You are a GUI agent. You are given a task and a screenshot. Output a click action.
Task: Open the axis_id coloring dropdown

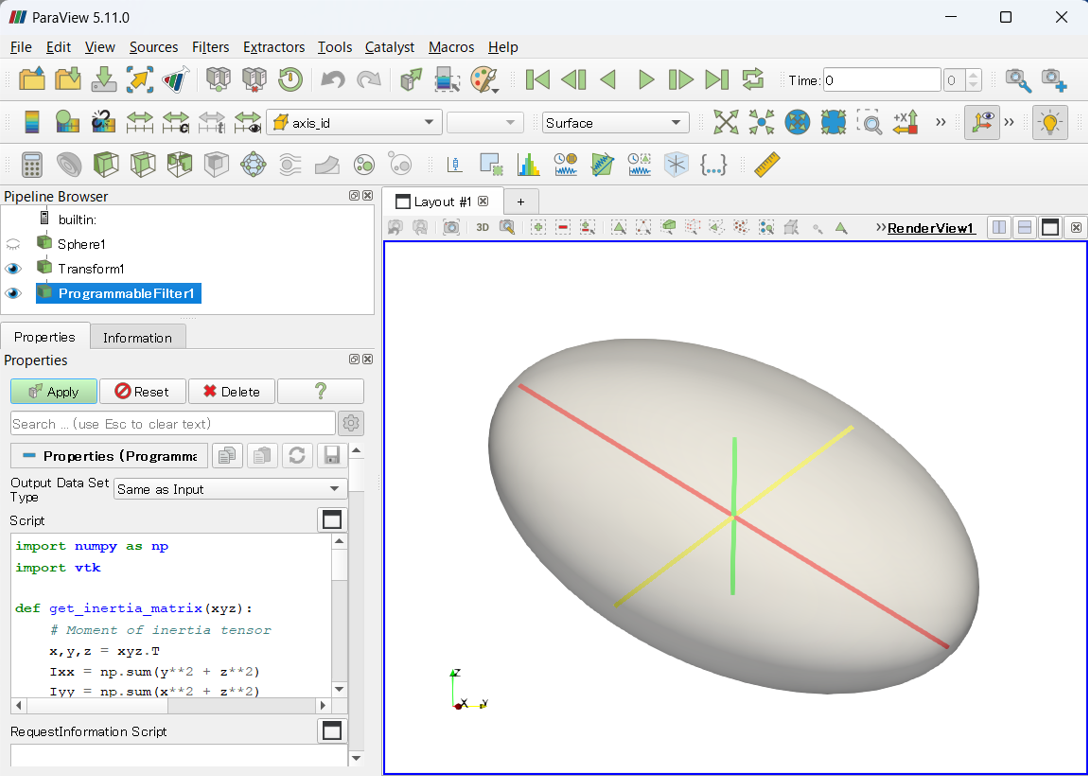(x=354, y=123)
